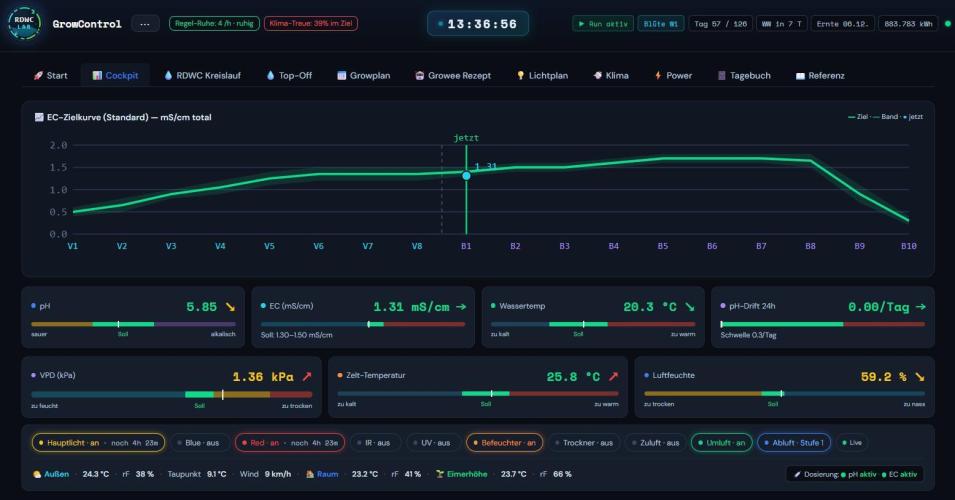The width and height of the screenshot is (955, 500).
Task: Click the VPD rising trend arrow
Action: pos(307,377)
